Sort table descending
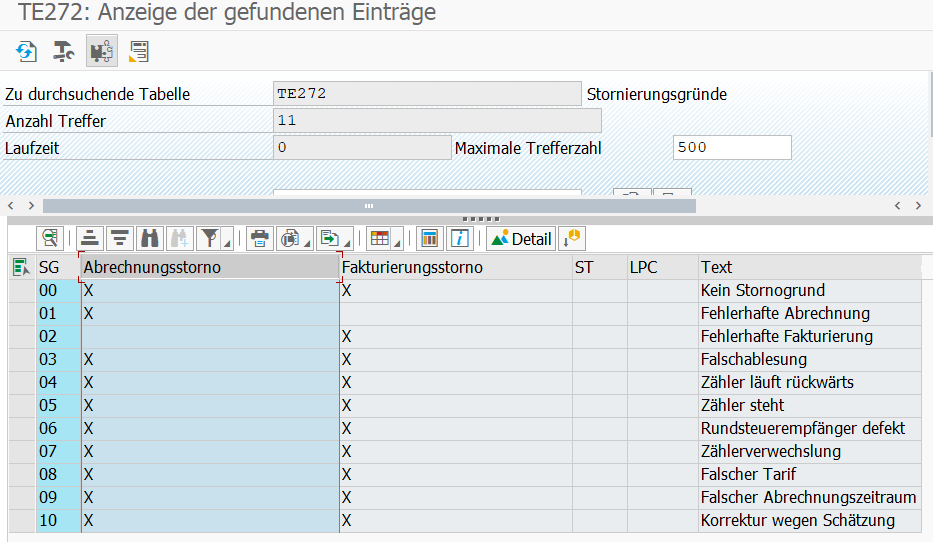This screenshot has width=933, height=542. click(120, 238)
